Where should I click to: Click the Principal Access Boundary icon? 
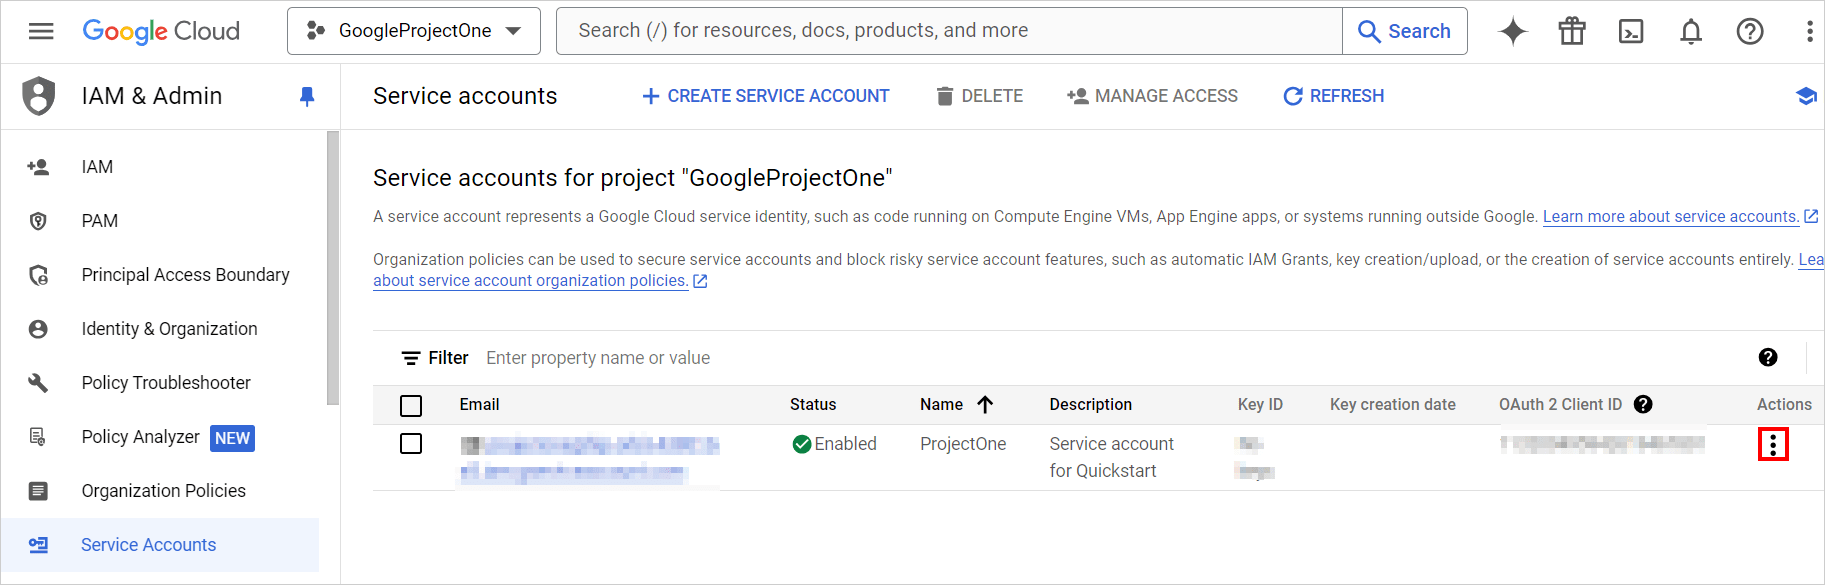click(x=38, y=275)
